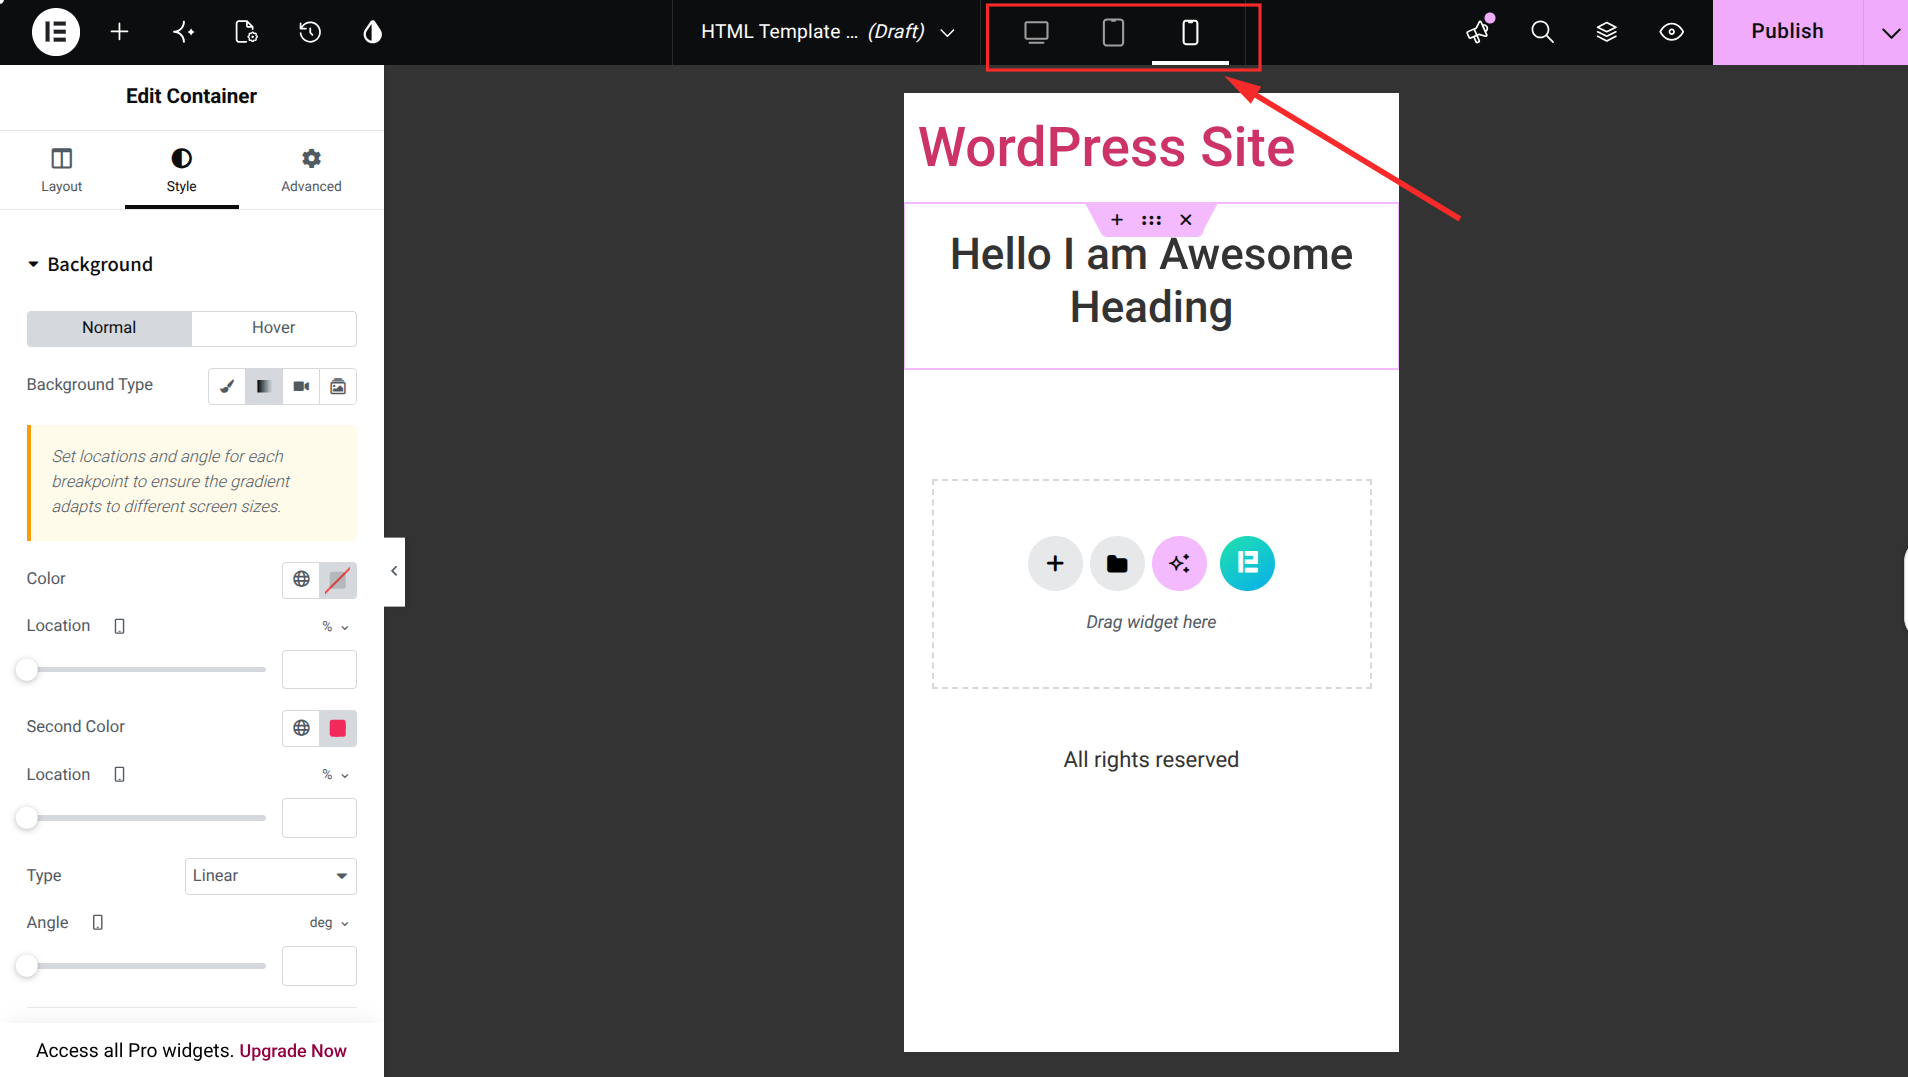Image resolution: width=1908 pixels, height=1077 pixels.
Task: Select the classic brush background type
Action: [x=227, y=386]
